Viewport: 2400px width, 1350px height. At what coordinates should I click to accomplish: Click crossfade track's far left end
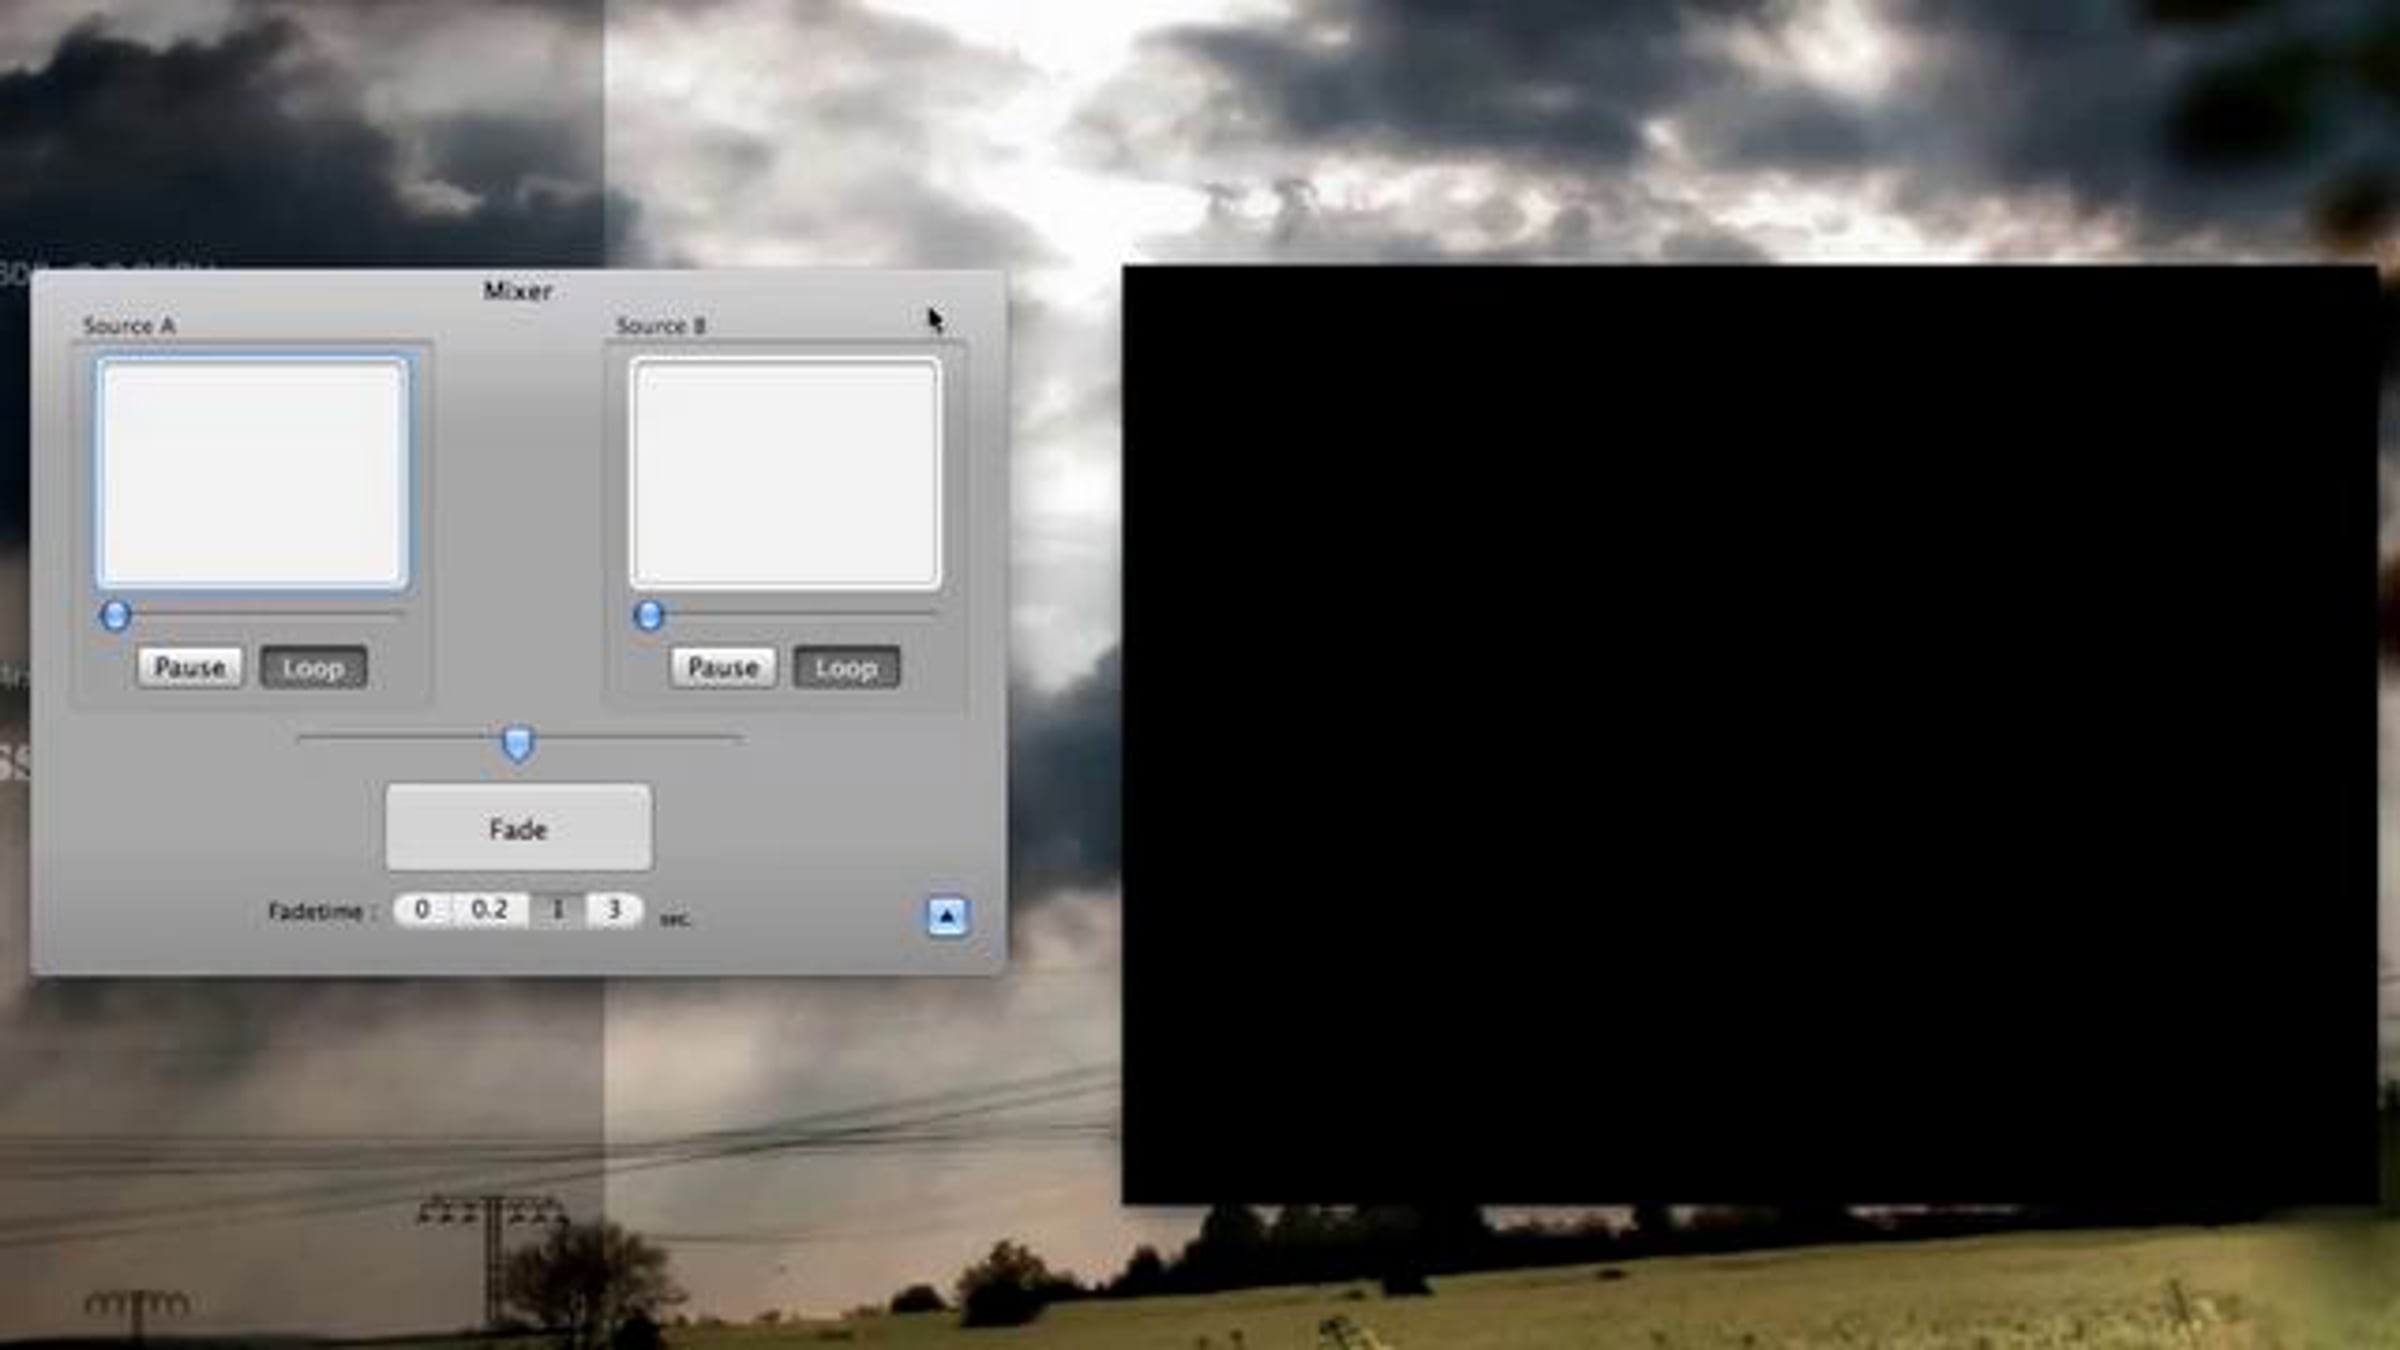302,738
